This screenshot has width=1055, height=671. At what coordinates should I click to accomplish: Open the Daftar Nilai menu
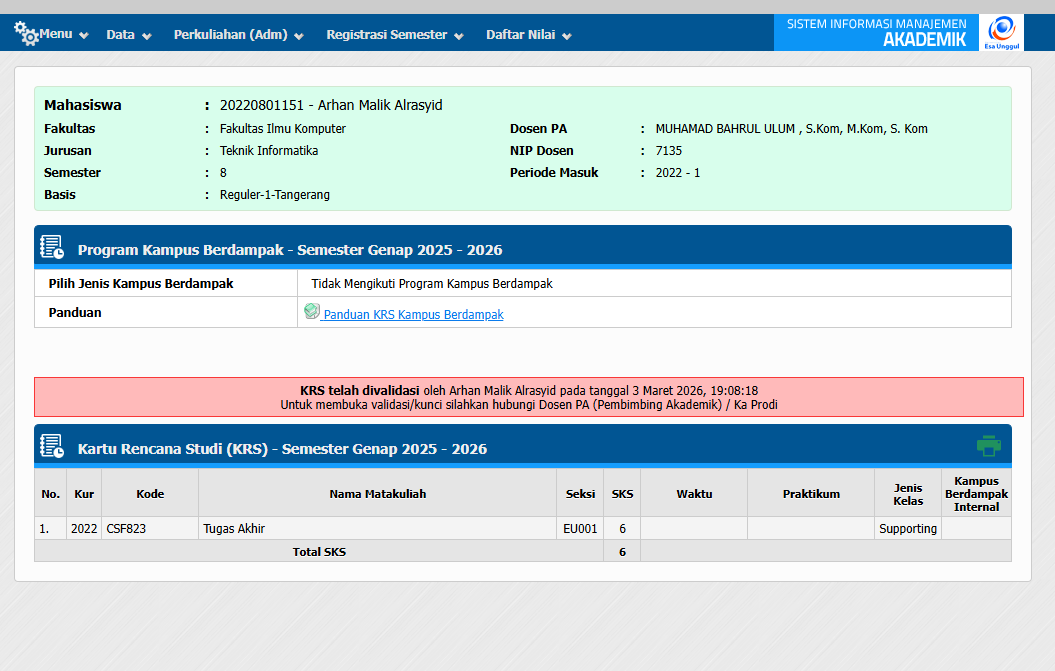(x=519, y=34)
